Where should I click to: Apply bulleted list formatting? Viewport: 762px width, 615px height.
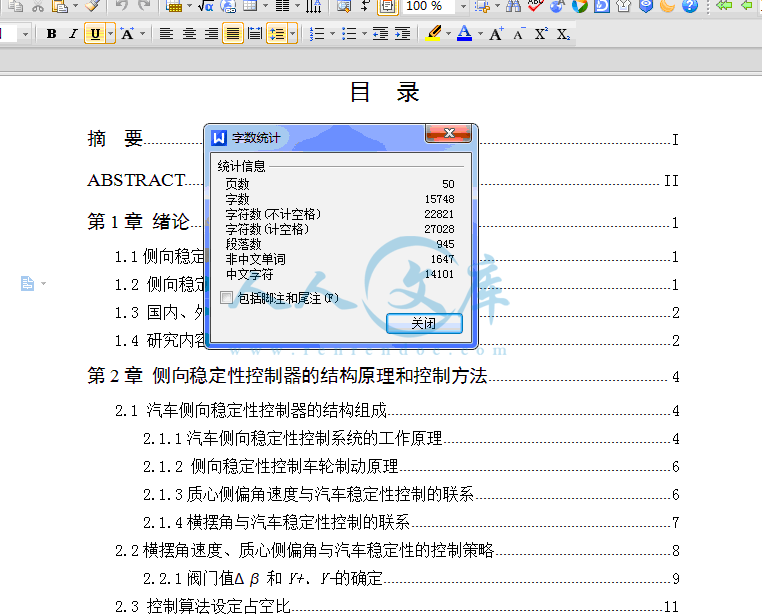pos(349,34)
